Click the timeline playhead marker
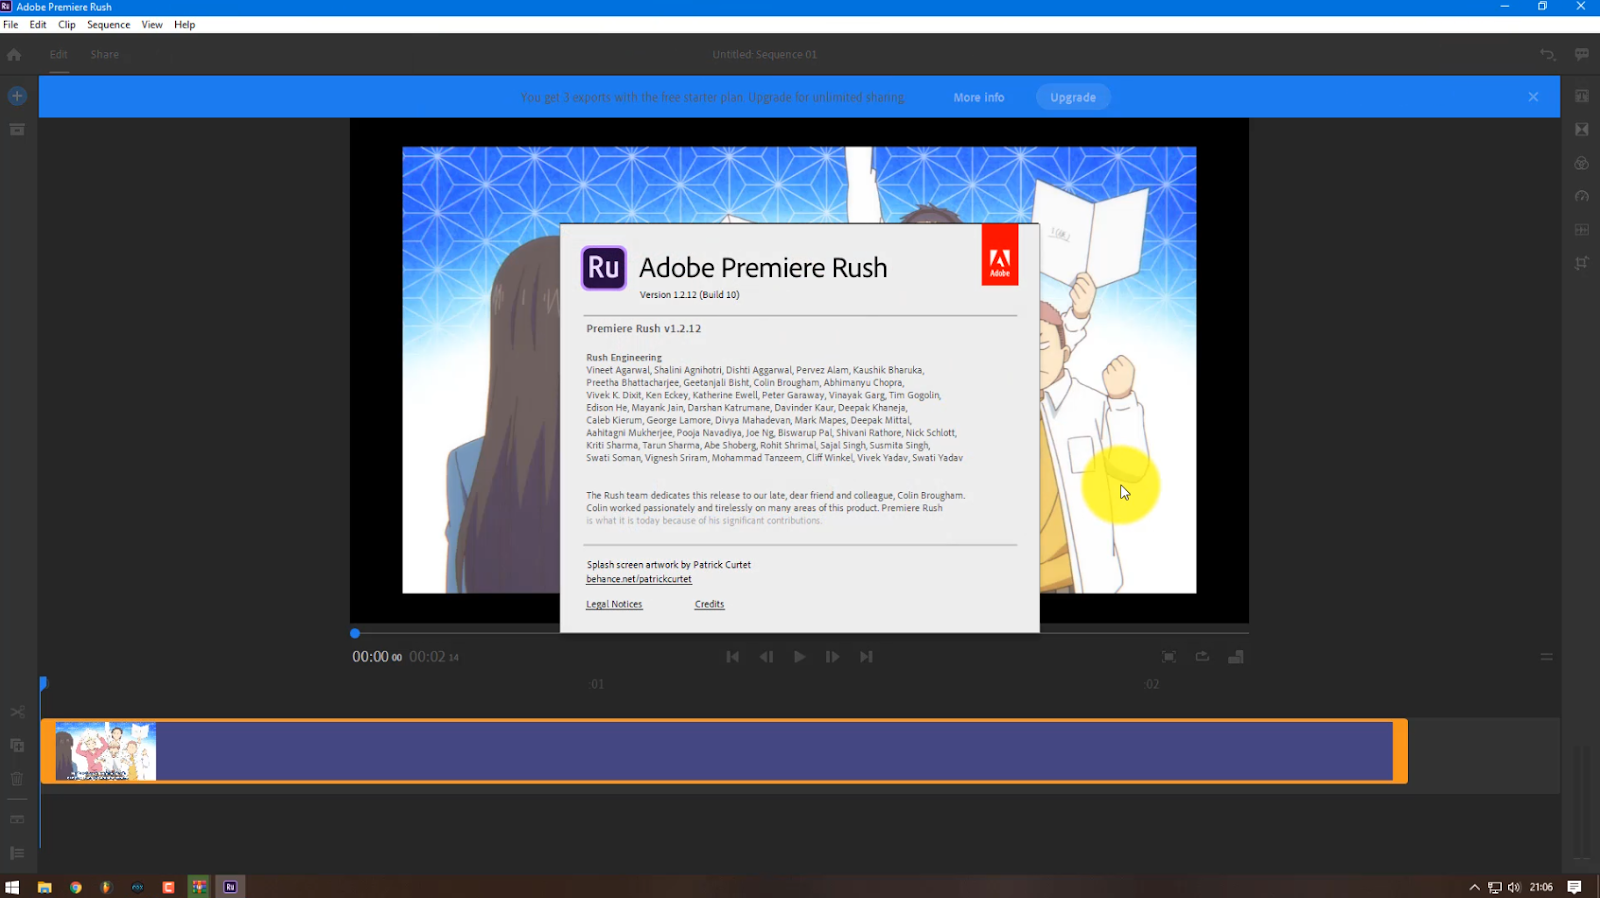This screenshot has width=1600, height=898. [43, 684]
